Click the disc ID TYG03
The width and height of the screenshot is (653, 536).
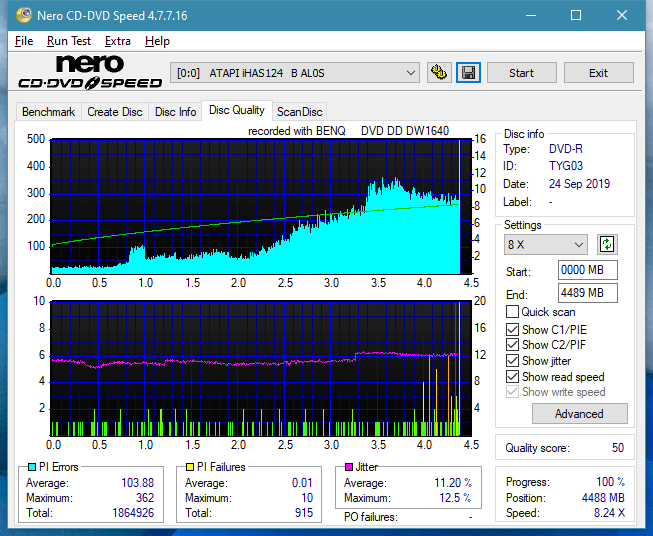[x=566, y=166]
